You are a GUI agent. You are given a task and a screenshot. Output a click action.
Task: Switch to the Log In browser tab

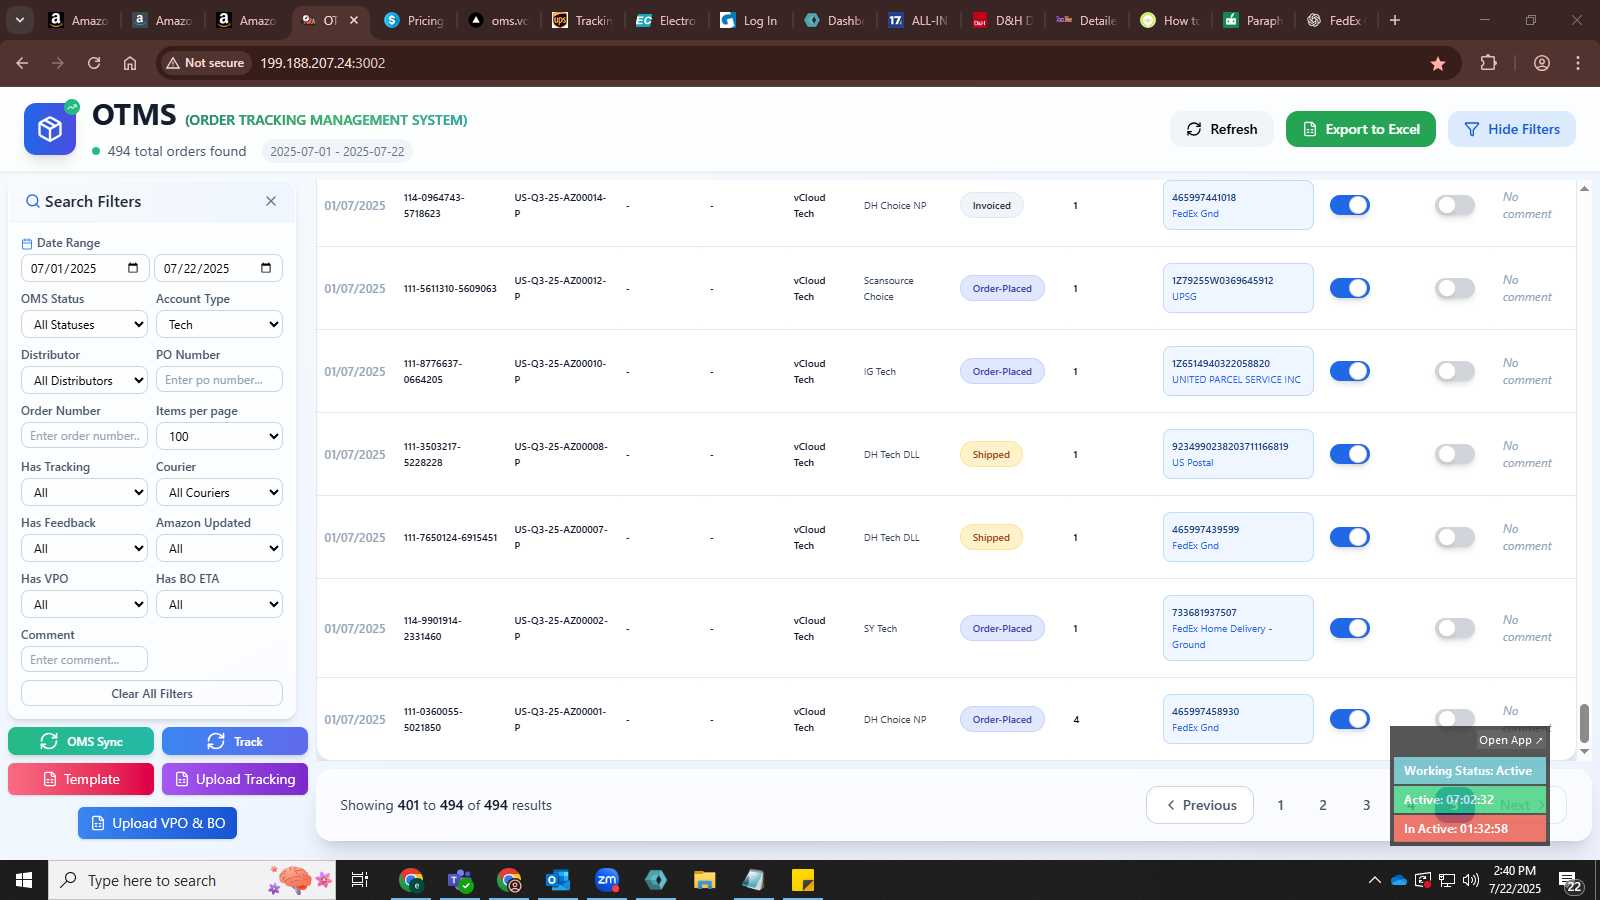(750, 20)
